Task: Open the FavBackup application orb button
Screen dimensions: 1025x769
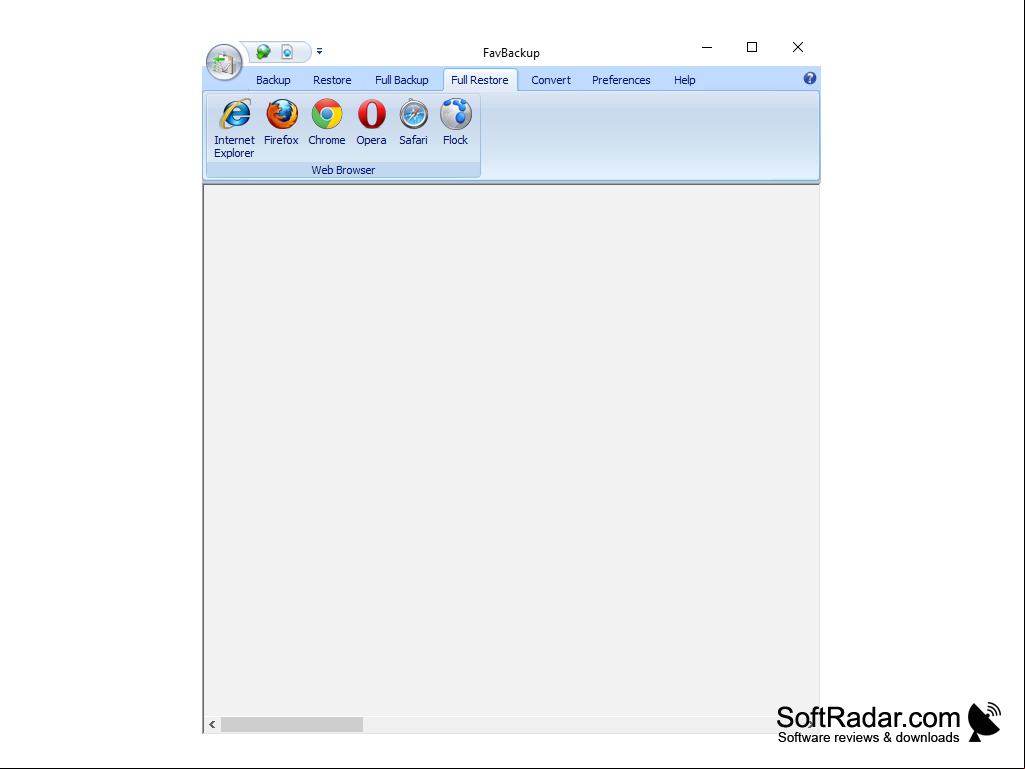Action: 224,63
